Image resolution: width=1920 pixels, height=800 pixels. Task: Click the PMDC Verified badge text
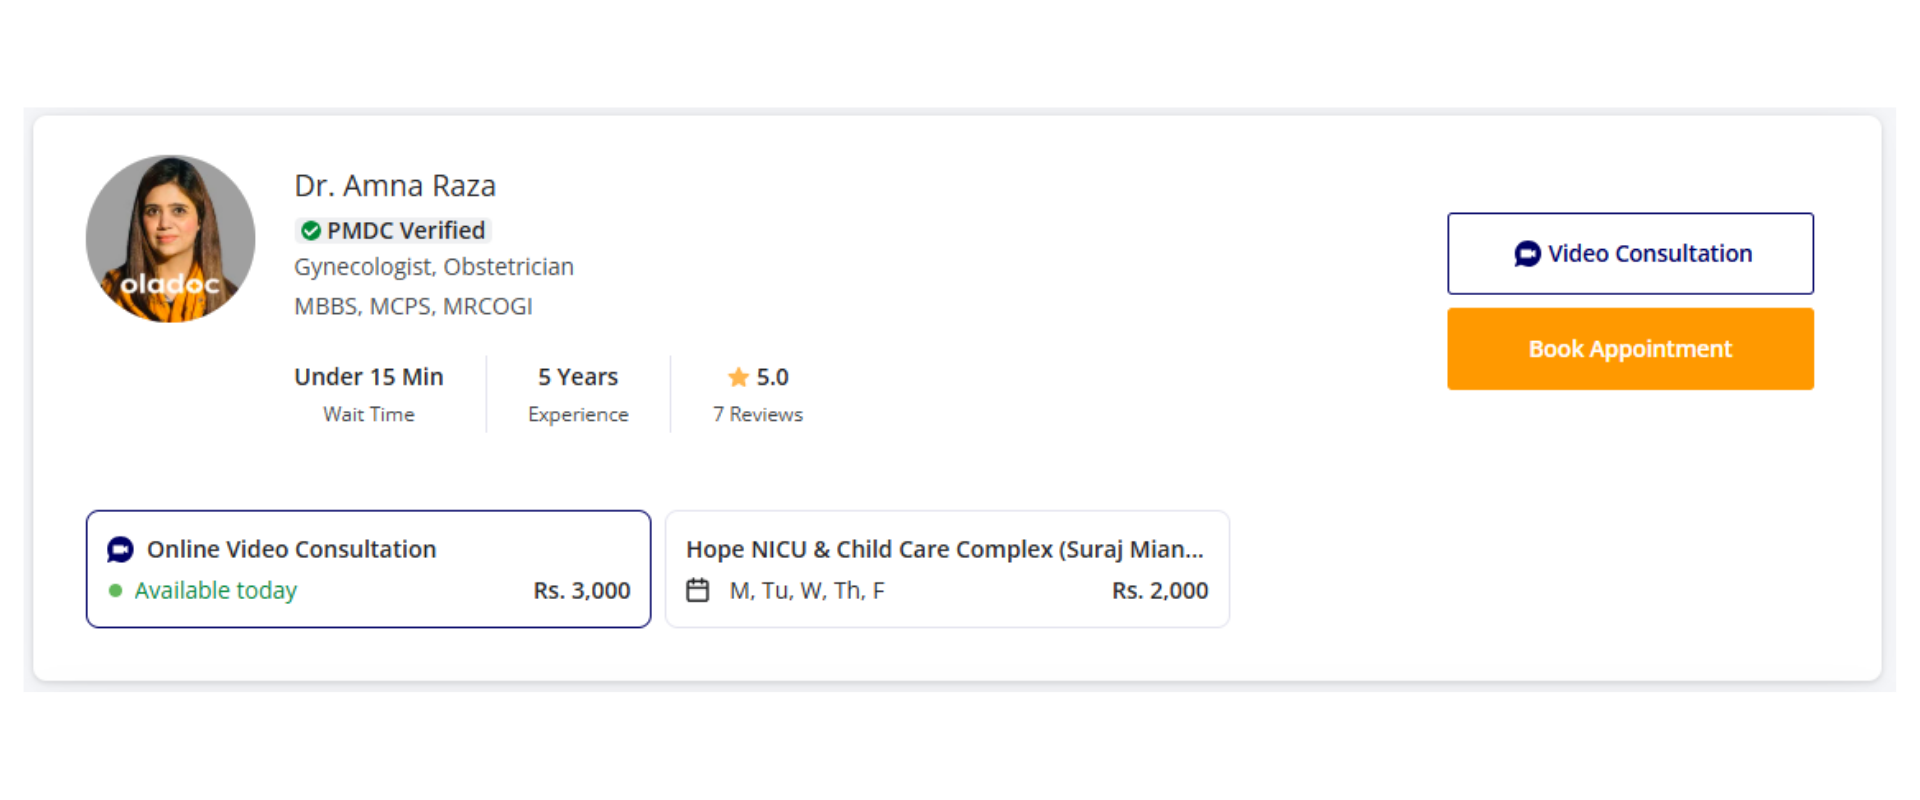405,231
